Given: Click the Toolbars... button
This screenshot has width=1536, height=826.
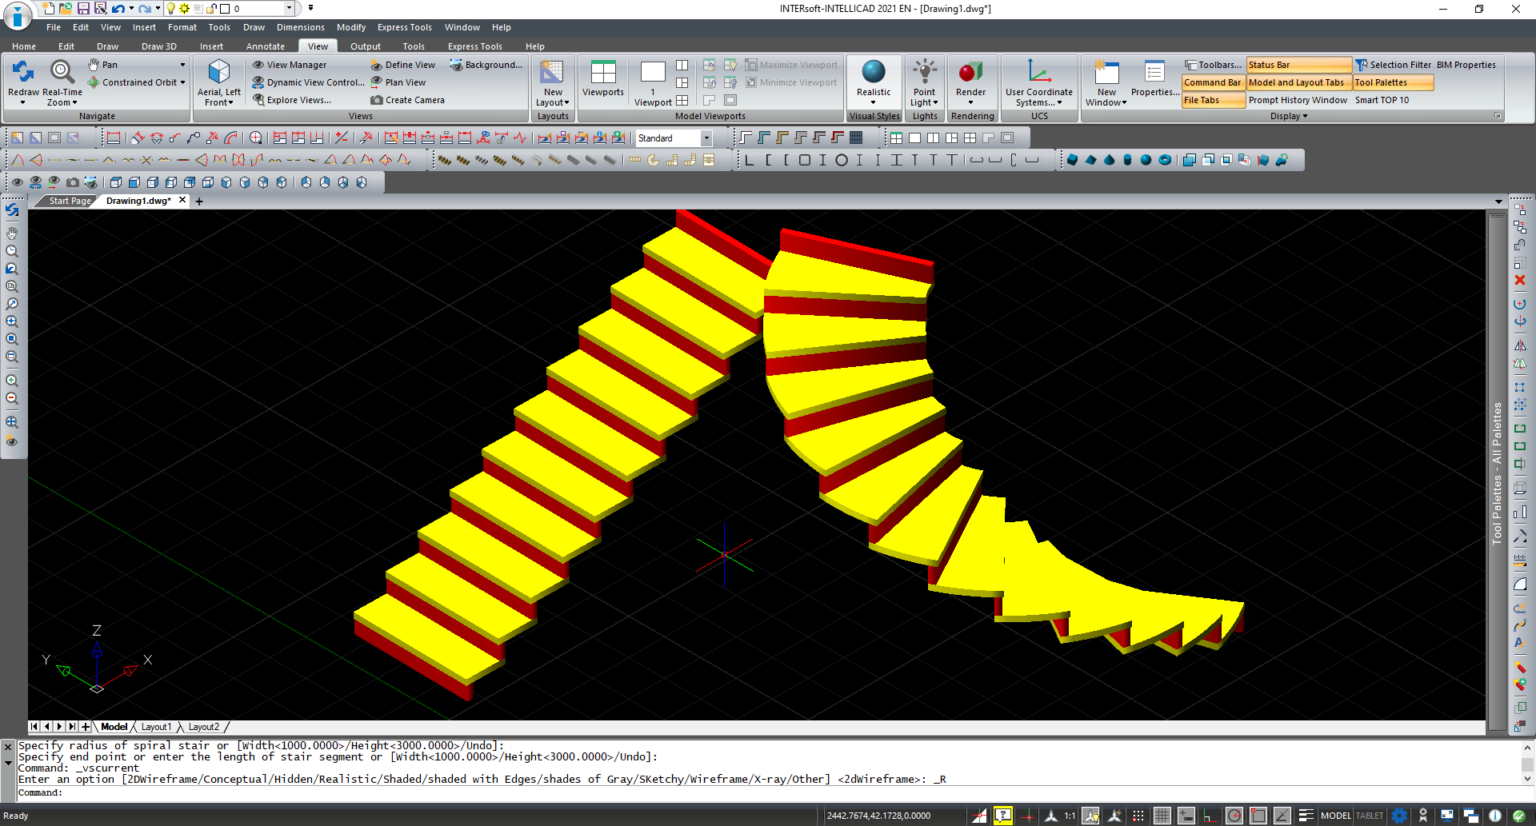Looking at the screenshot, I should [1213, 64].
